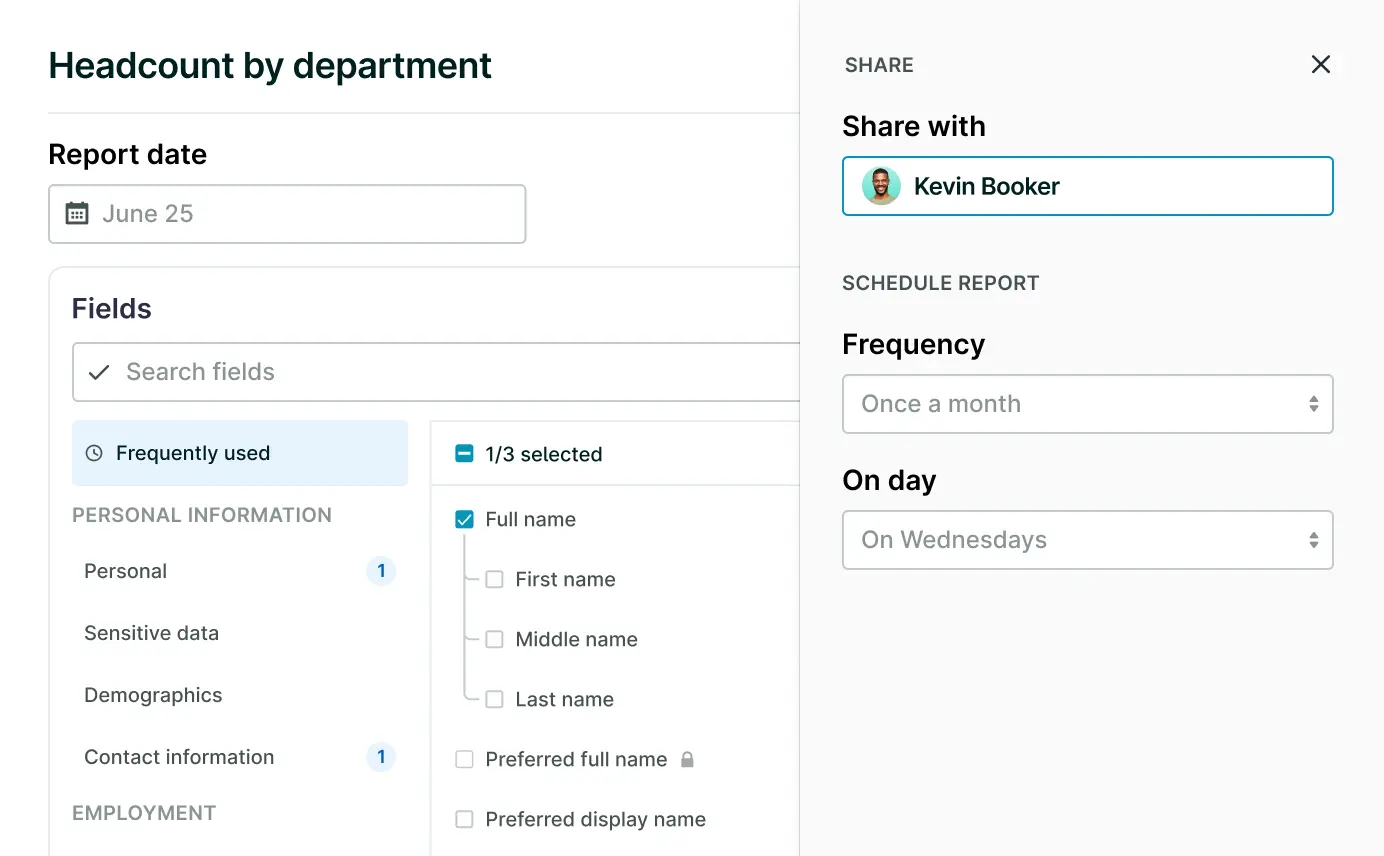The height and width of the screenshot is (856, 1384).
Task: Click the badge count on Contact information
Action: (380, 757)
